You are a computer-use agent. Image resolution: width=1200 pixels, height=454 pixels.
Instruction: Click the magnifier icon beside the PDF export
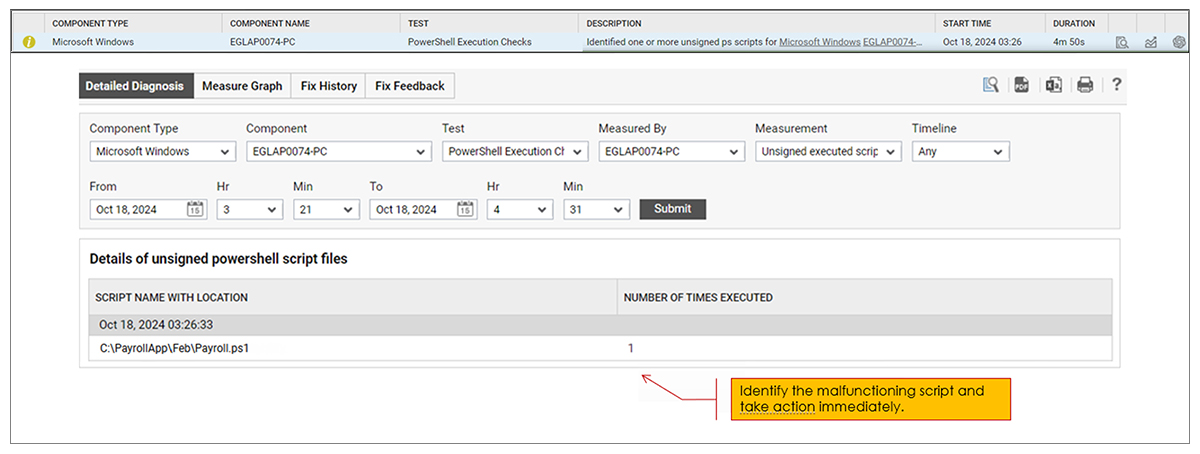pos(990,86)
